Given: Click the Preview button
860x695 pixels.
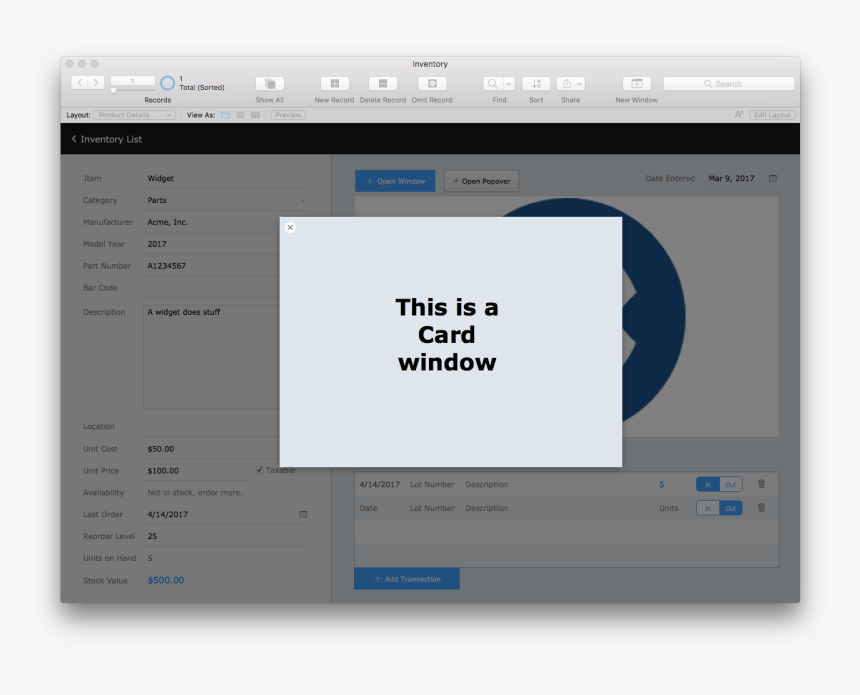Looking at the screenshot, I should pyautogui.click(x=288, y=115).
